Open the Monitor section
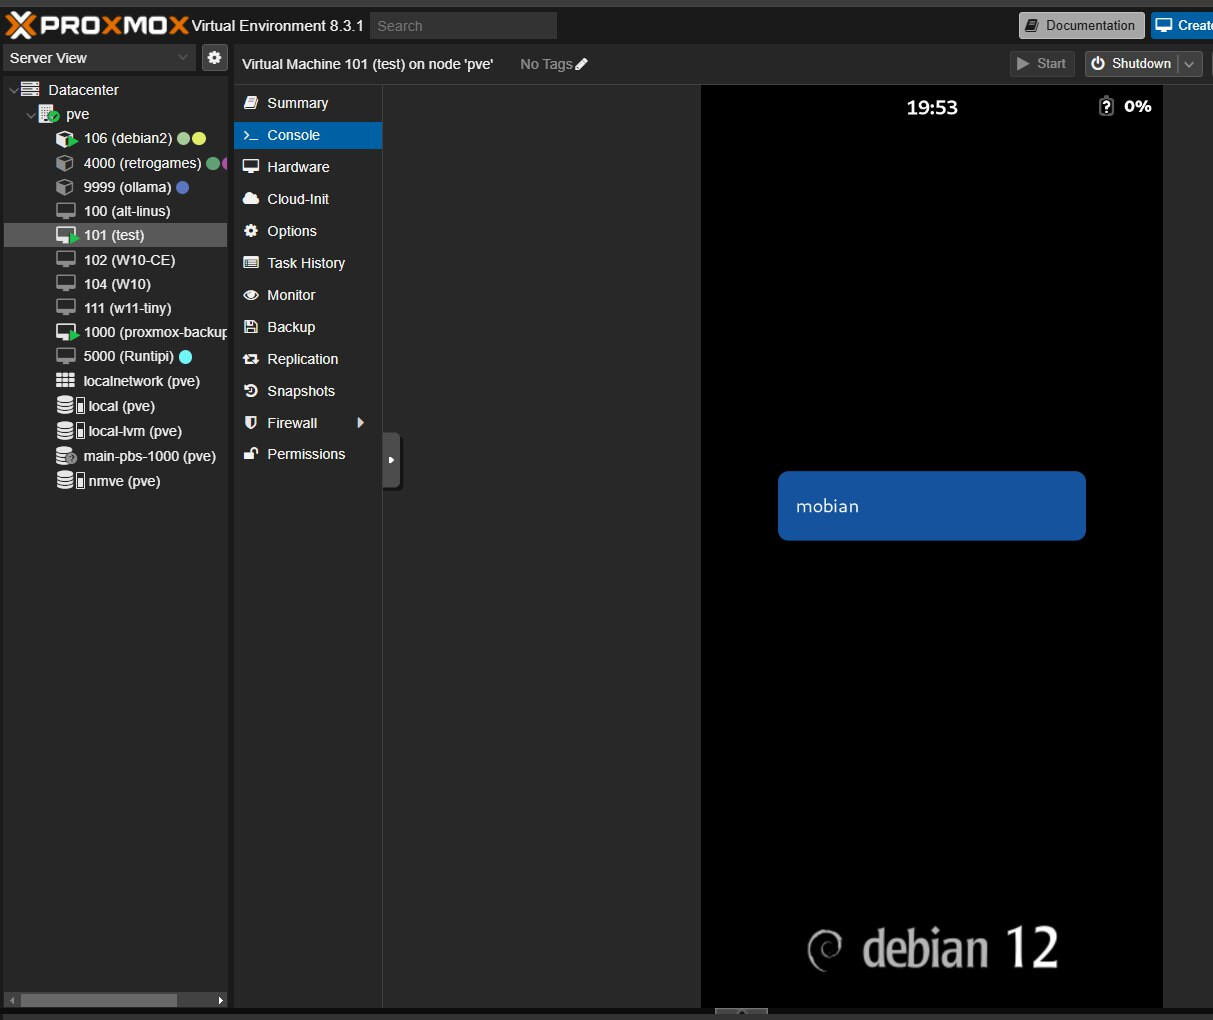Screen dimensions: 1213x1020 pos(308,295)
